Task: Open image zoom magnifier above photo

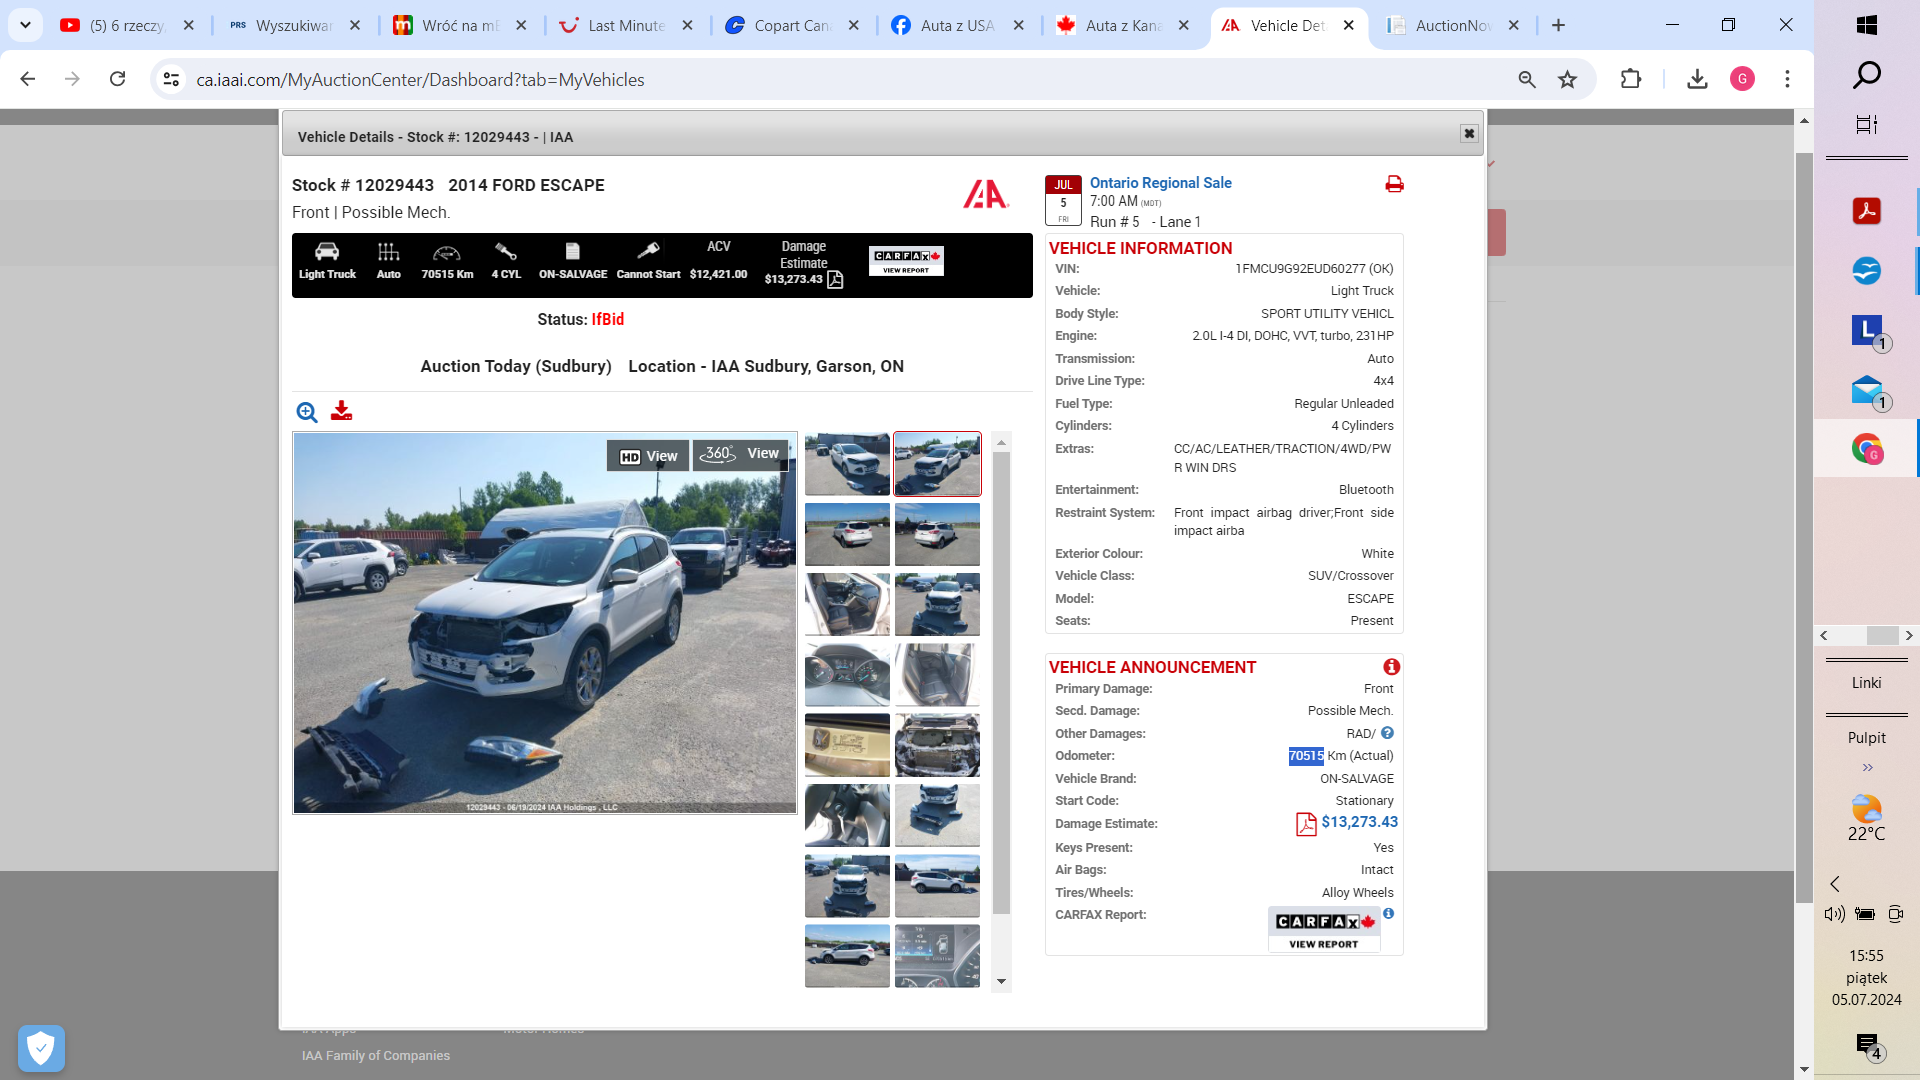Action: point(307,412)
